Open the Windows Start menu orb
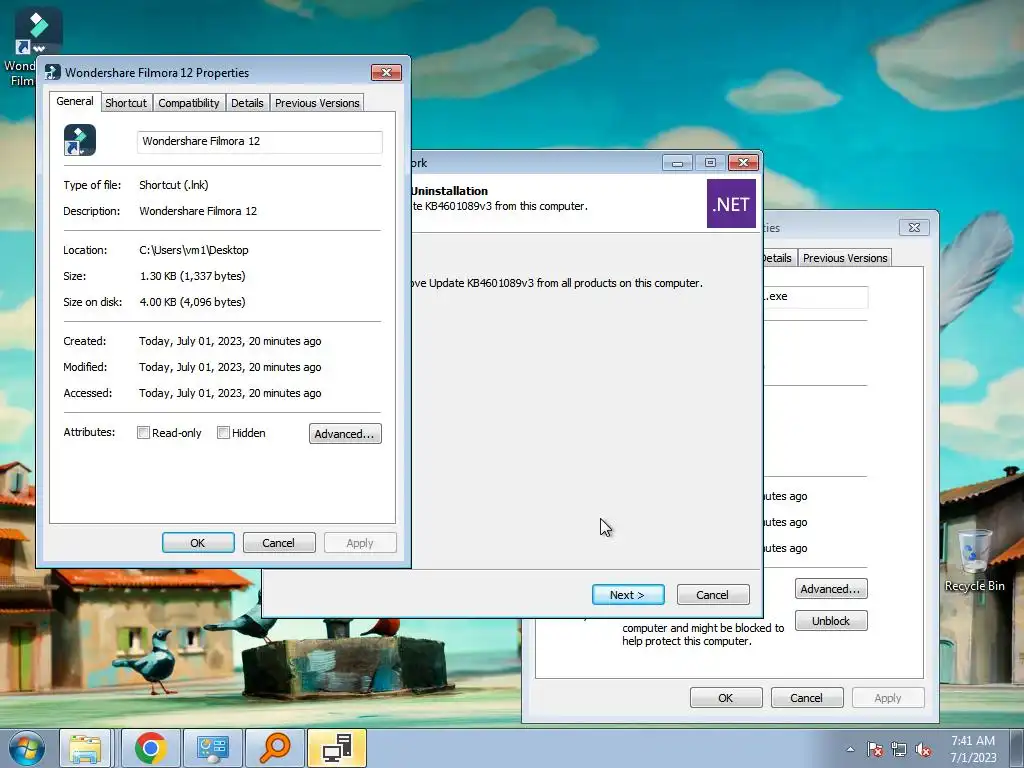 click(x=27, y=748)
